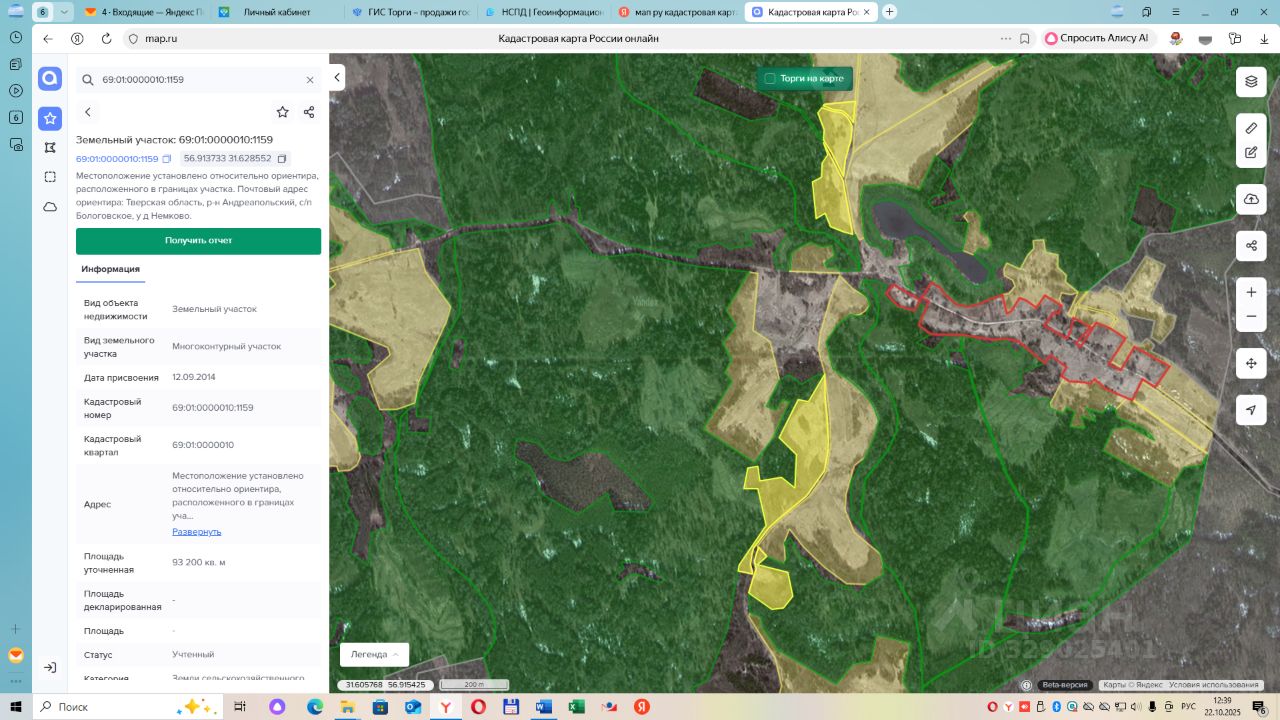Open Excel from the taskbar

point(577,706)
